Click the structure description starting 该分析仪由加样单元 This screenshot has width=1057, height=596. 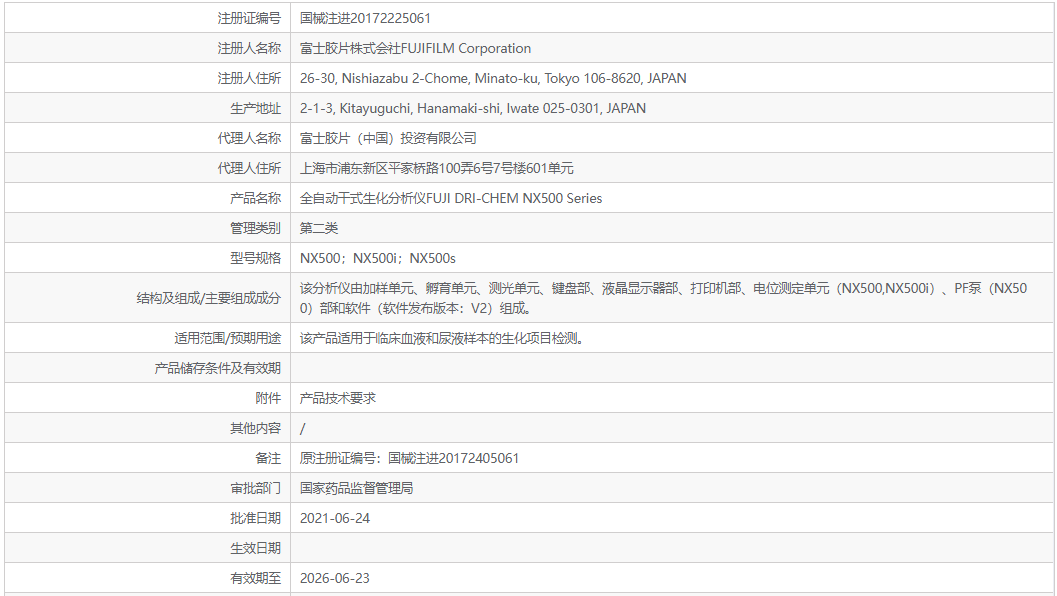(663, 298)
